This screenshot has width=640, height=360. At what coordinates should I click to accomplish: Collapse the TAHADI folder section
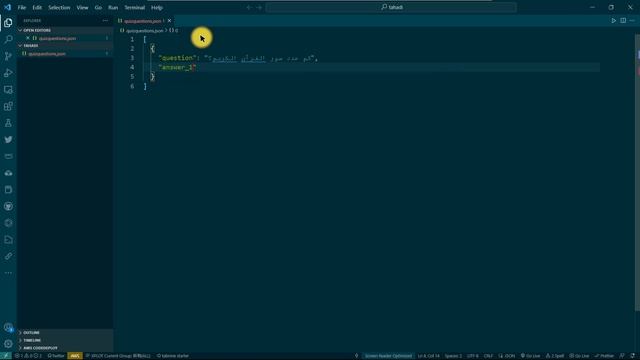pos(64,46)
